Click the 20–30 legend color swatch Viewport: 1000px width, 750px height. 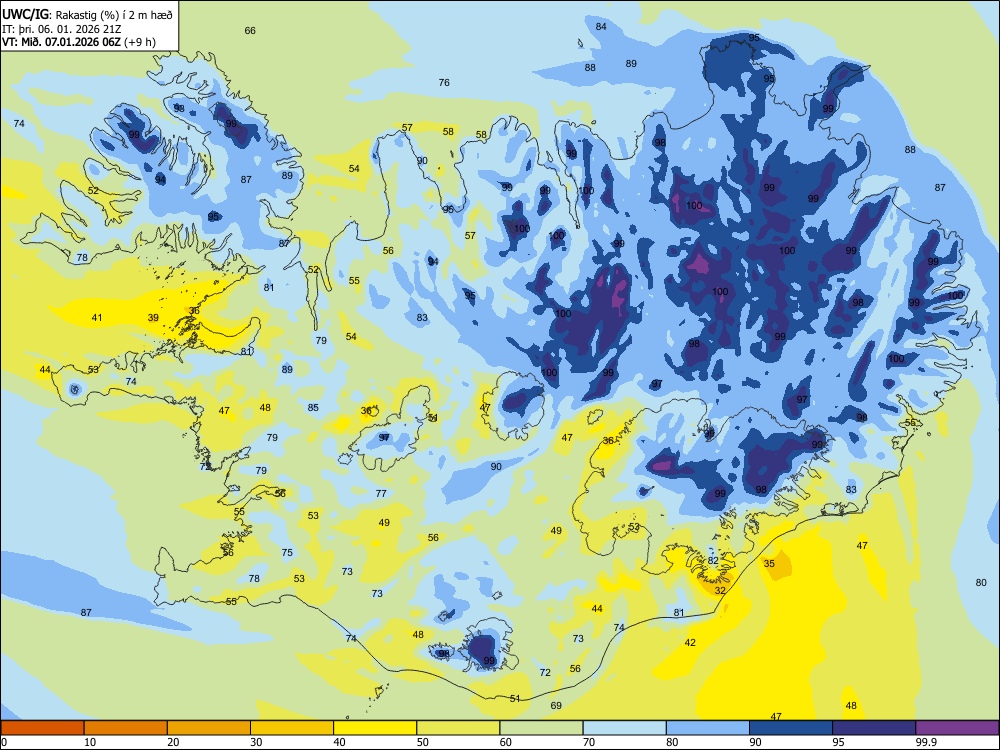[209, 728]
